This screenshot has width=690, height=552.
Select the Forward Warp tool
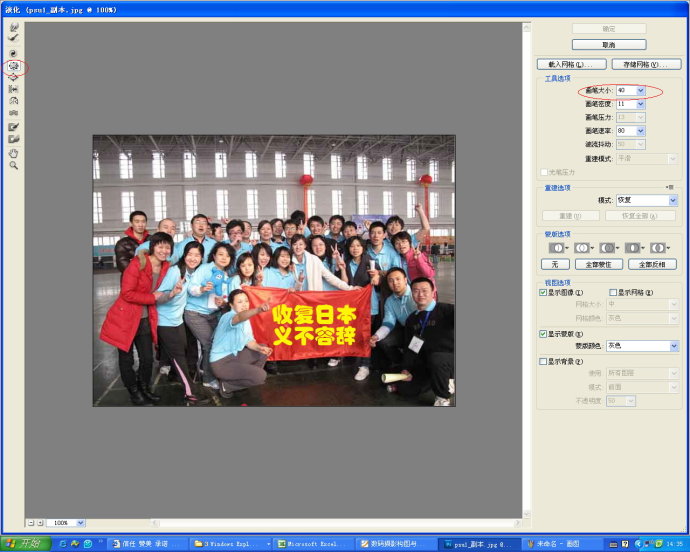14,28
